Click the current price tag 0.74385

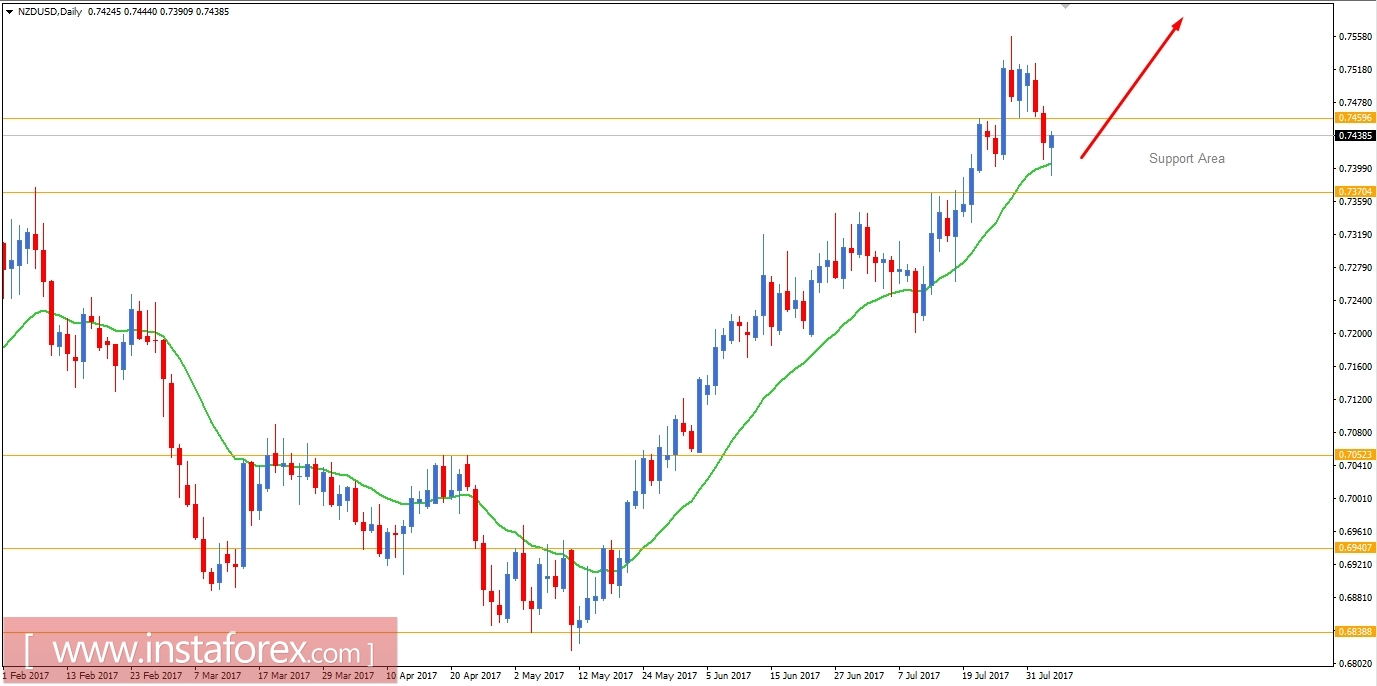(1355, 136)
